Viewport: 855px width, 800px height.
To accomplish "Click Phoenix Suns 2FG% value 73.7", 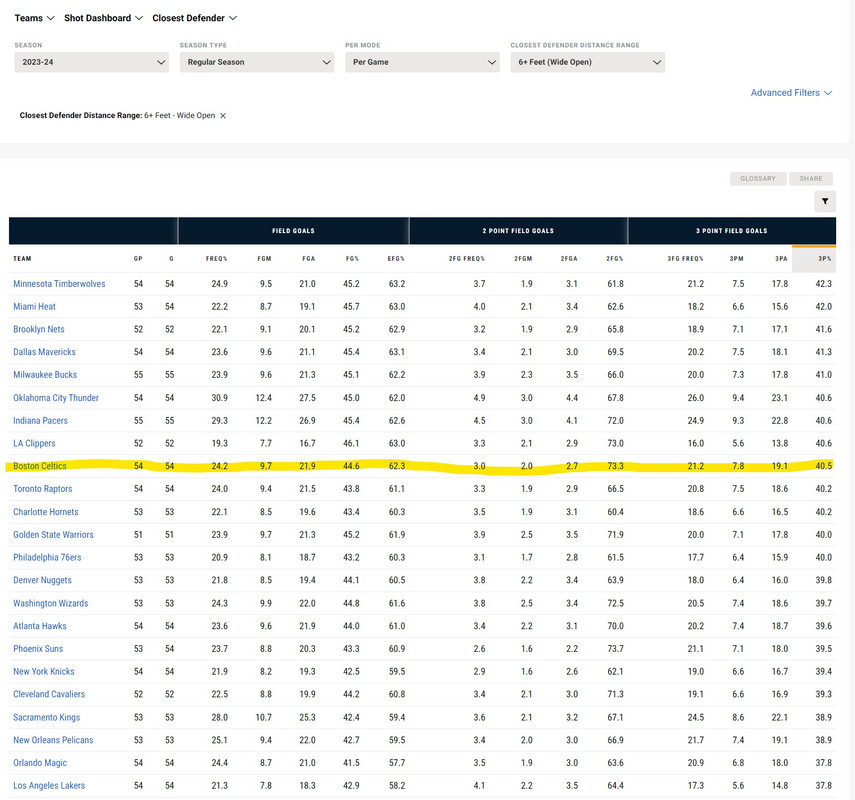I will point(616,648).
